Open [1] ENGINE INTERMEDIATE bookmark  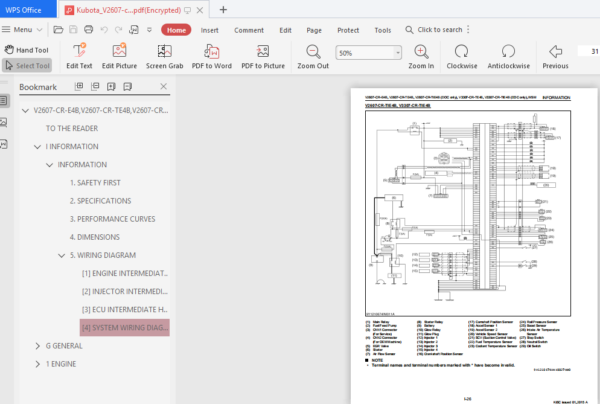[125, 273]
